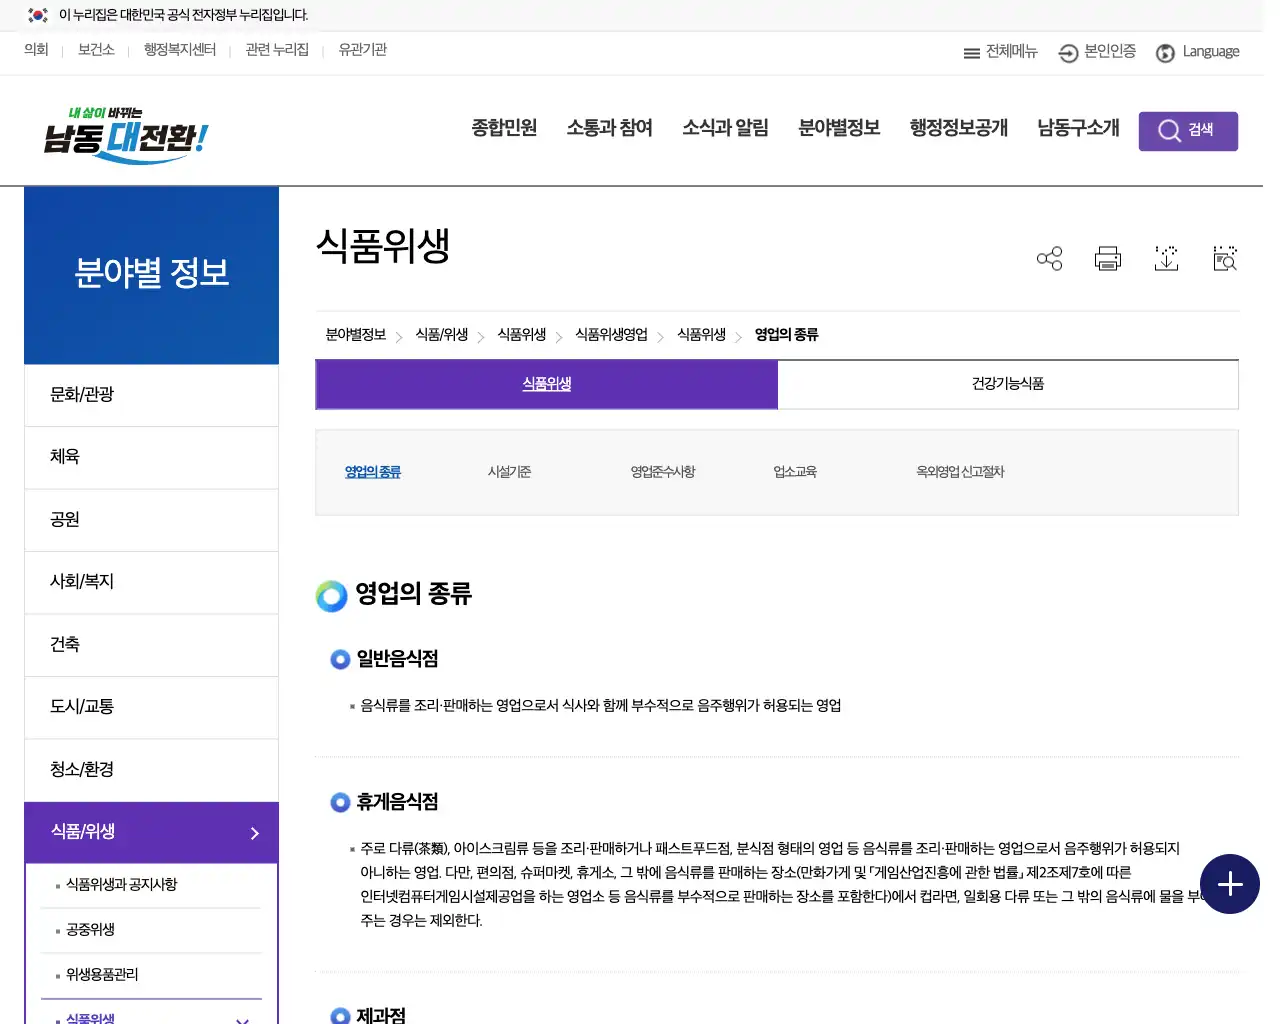Click the page search magnifier icon
1280x1024 pixels.
tap(1225, 259)
